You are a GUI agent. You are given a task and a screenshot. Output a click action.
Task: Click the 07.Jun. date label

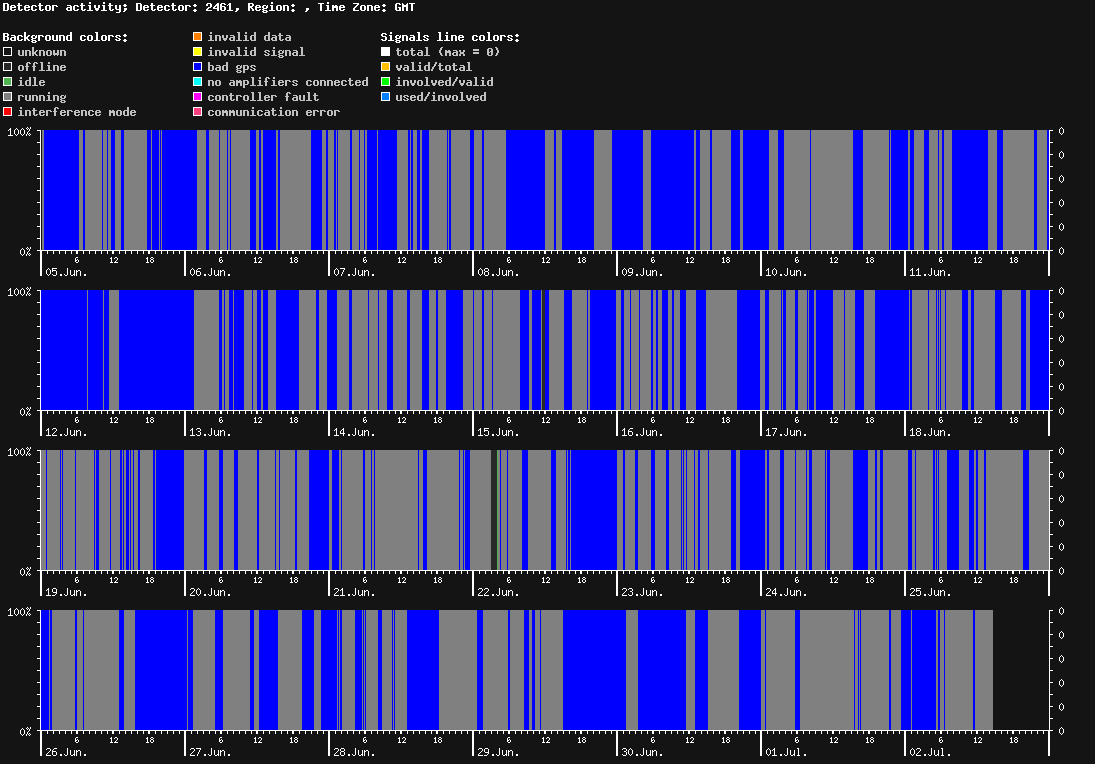click(354, 272)
